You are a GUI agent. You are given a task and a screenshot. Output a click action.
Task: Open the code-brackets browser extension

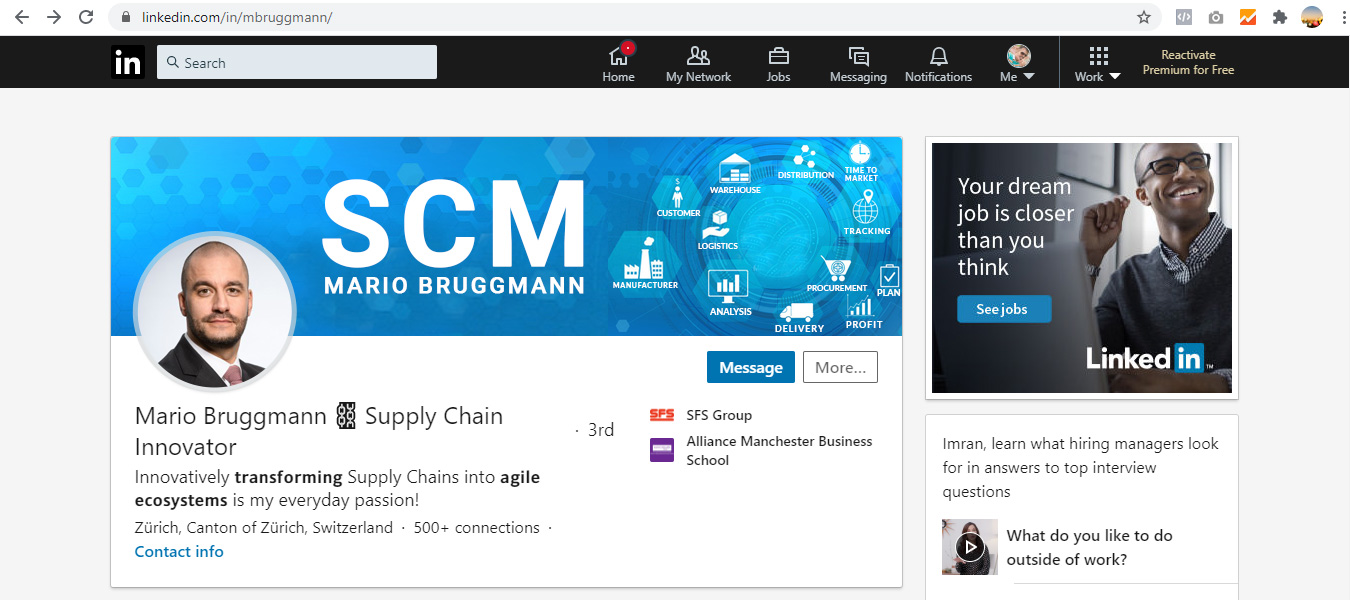pos(1184,17)
